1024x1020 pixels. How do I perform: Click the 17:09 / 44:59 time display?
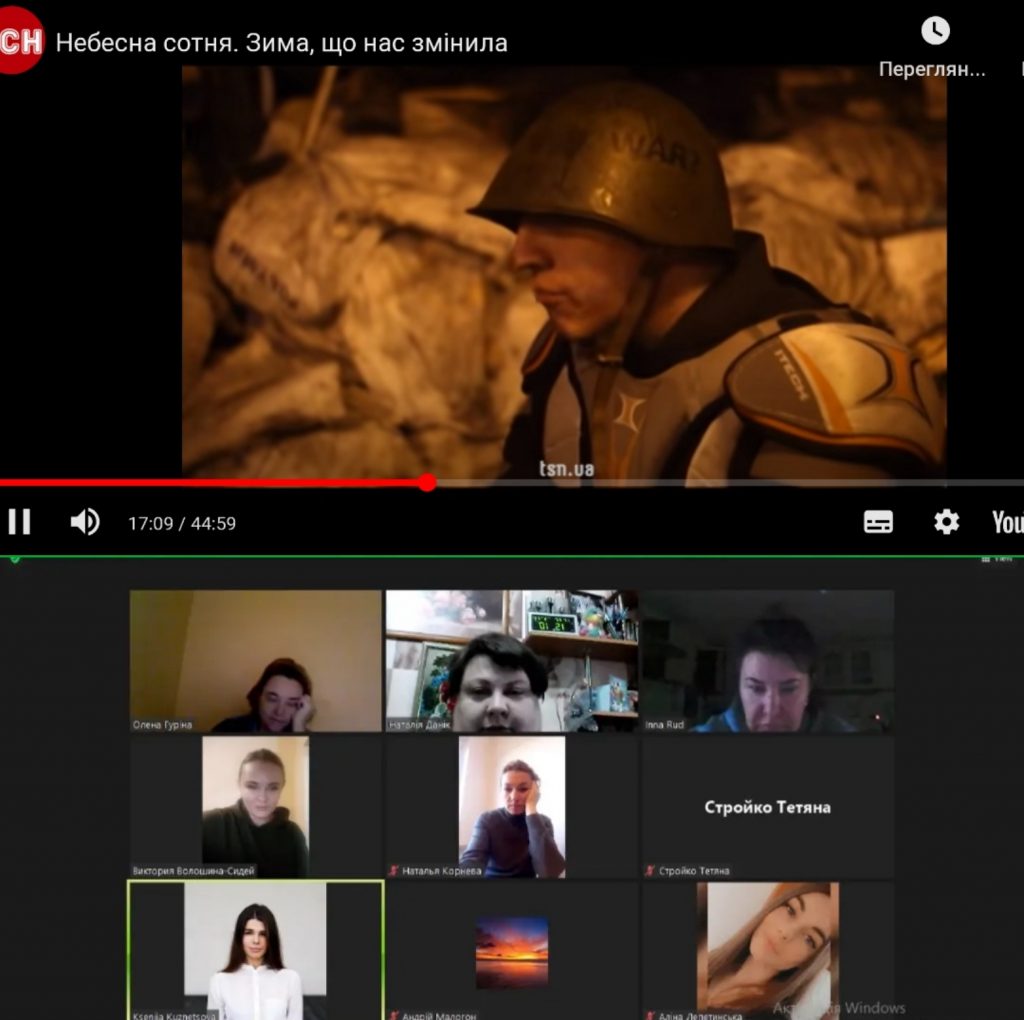pyautogui.click(x=182, y=523)
